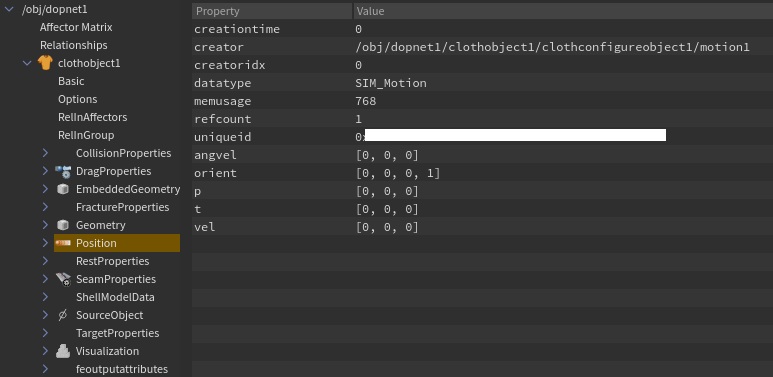Select the highlighted Position label
Viewport: 773px width, 377px height.
click(96, 243)
